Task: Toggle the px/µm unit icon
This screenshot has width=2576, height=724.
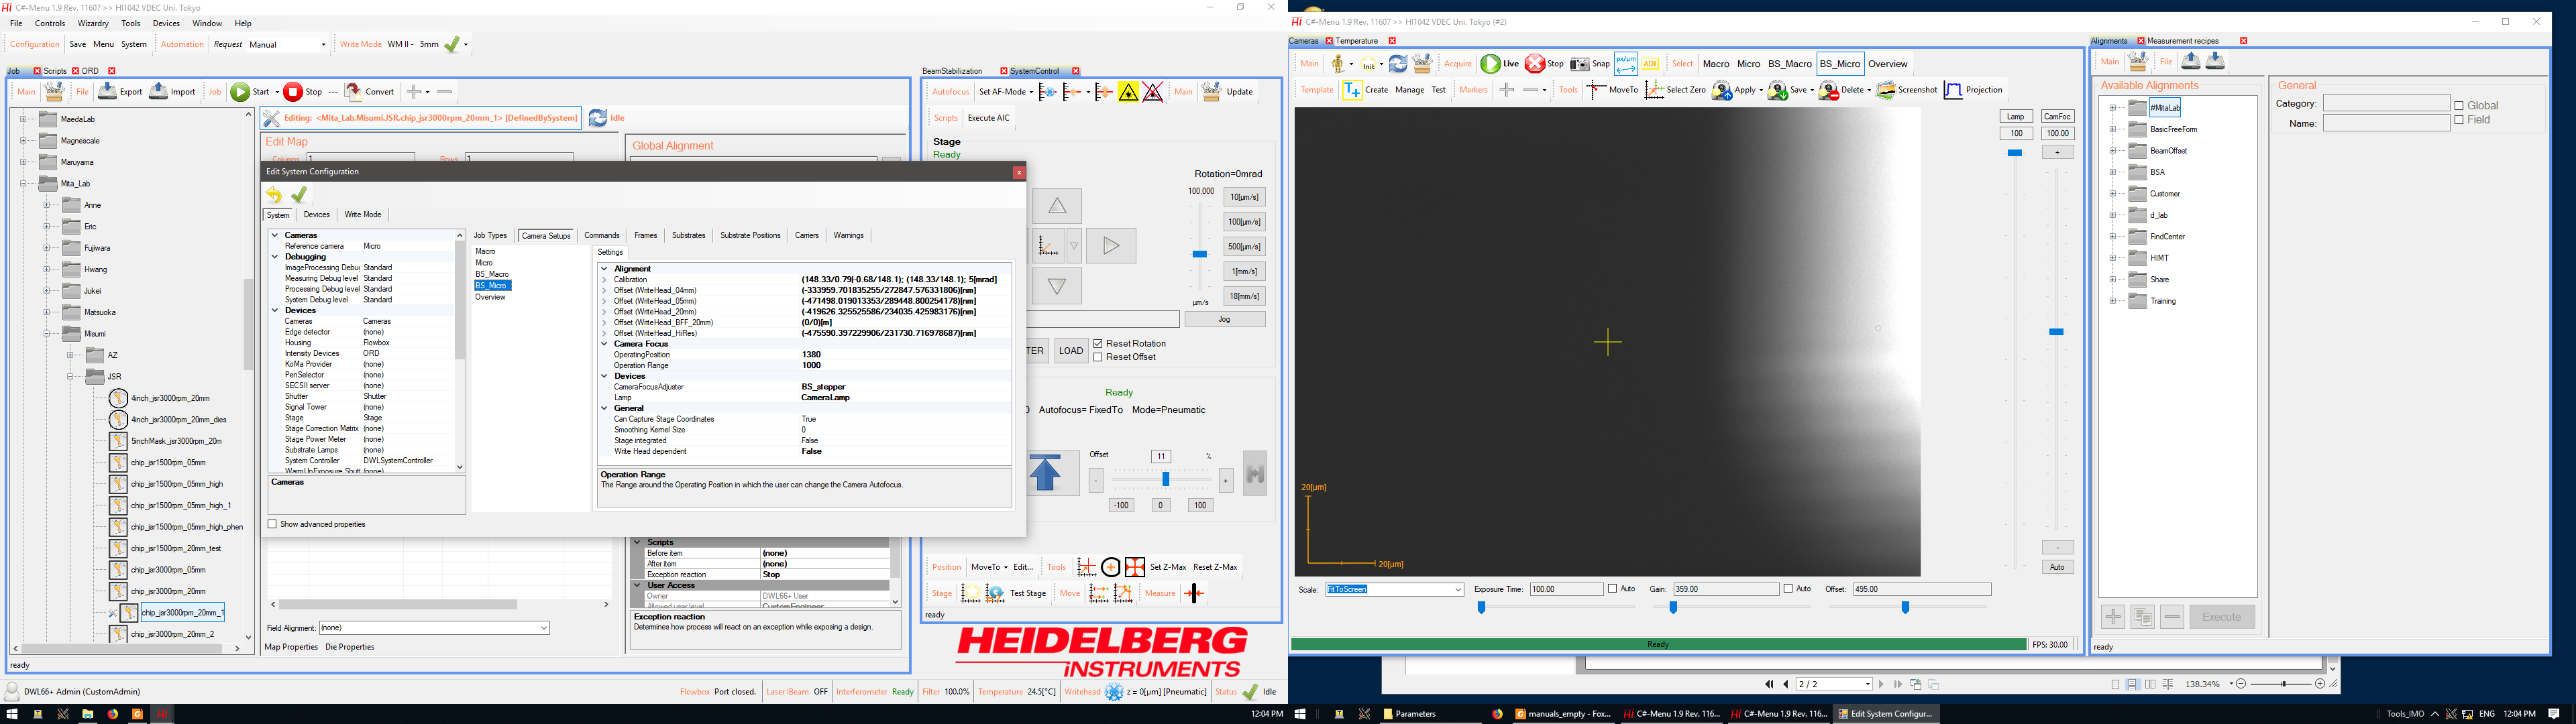Action: pos(1626,64)
